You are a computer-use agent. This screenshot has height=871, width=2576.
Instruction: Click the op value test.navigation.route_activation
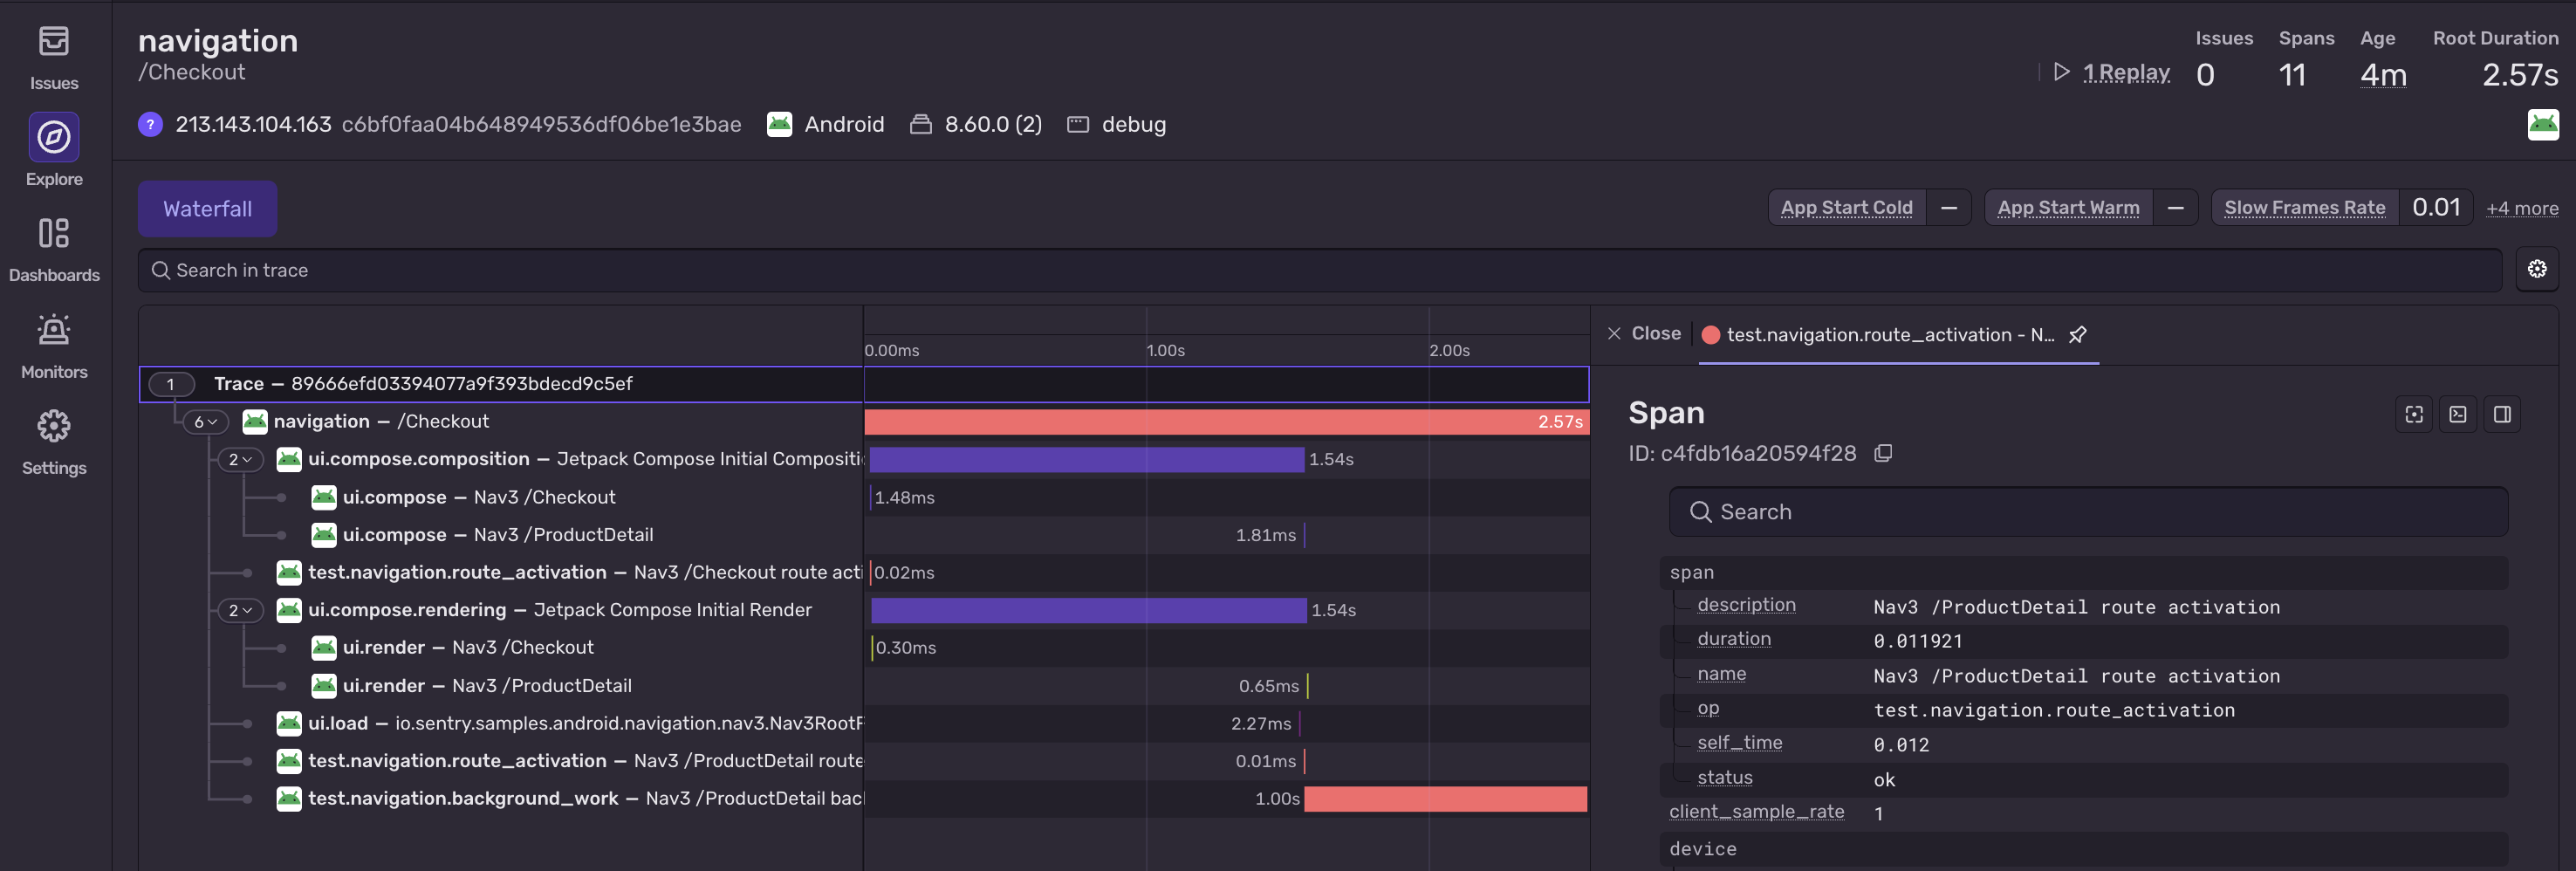point(2054,710)
